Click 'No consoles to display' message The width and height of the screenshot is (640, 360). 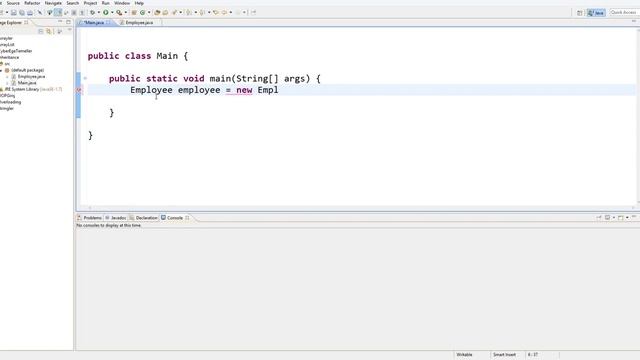point(109,225)
